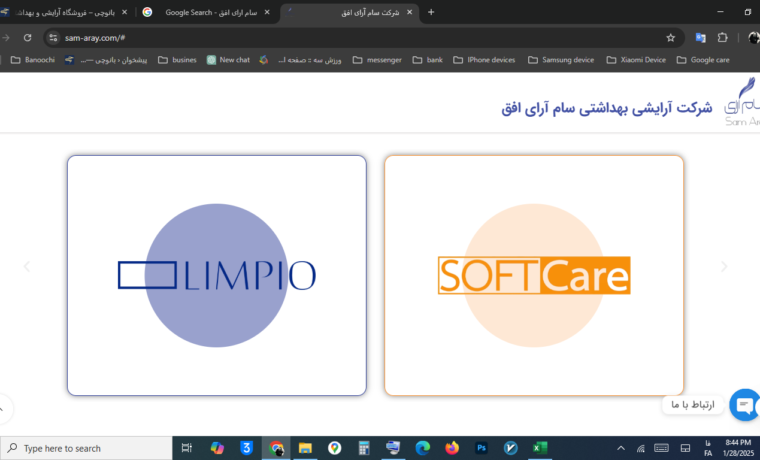Close the Google Search tab
This screenshot has height=460, width=760.
267,13
